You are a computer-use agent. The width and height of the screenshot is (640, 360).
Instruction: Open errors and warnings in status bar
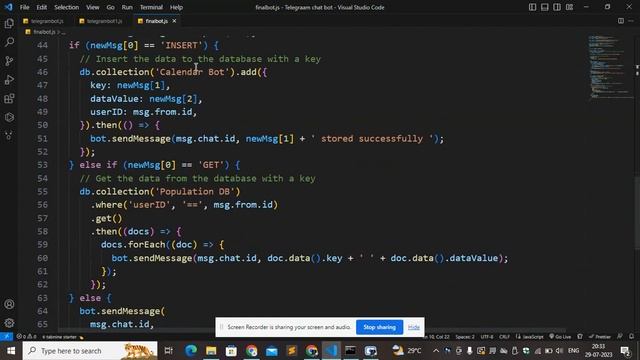click(x=26, y=337)
